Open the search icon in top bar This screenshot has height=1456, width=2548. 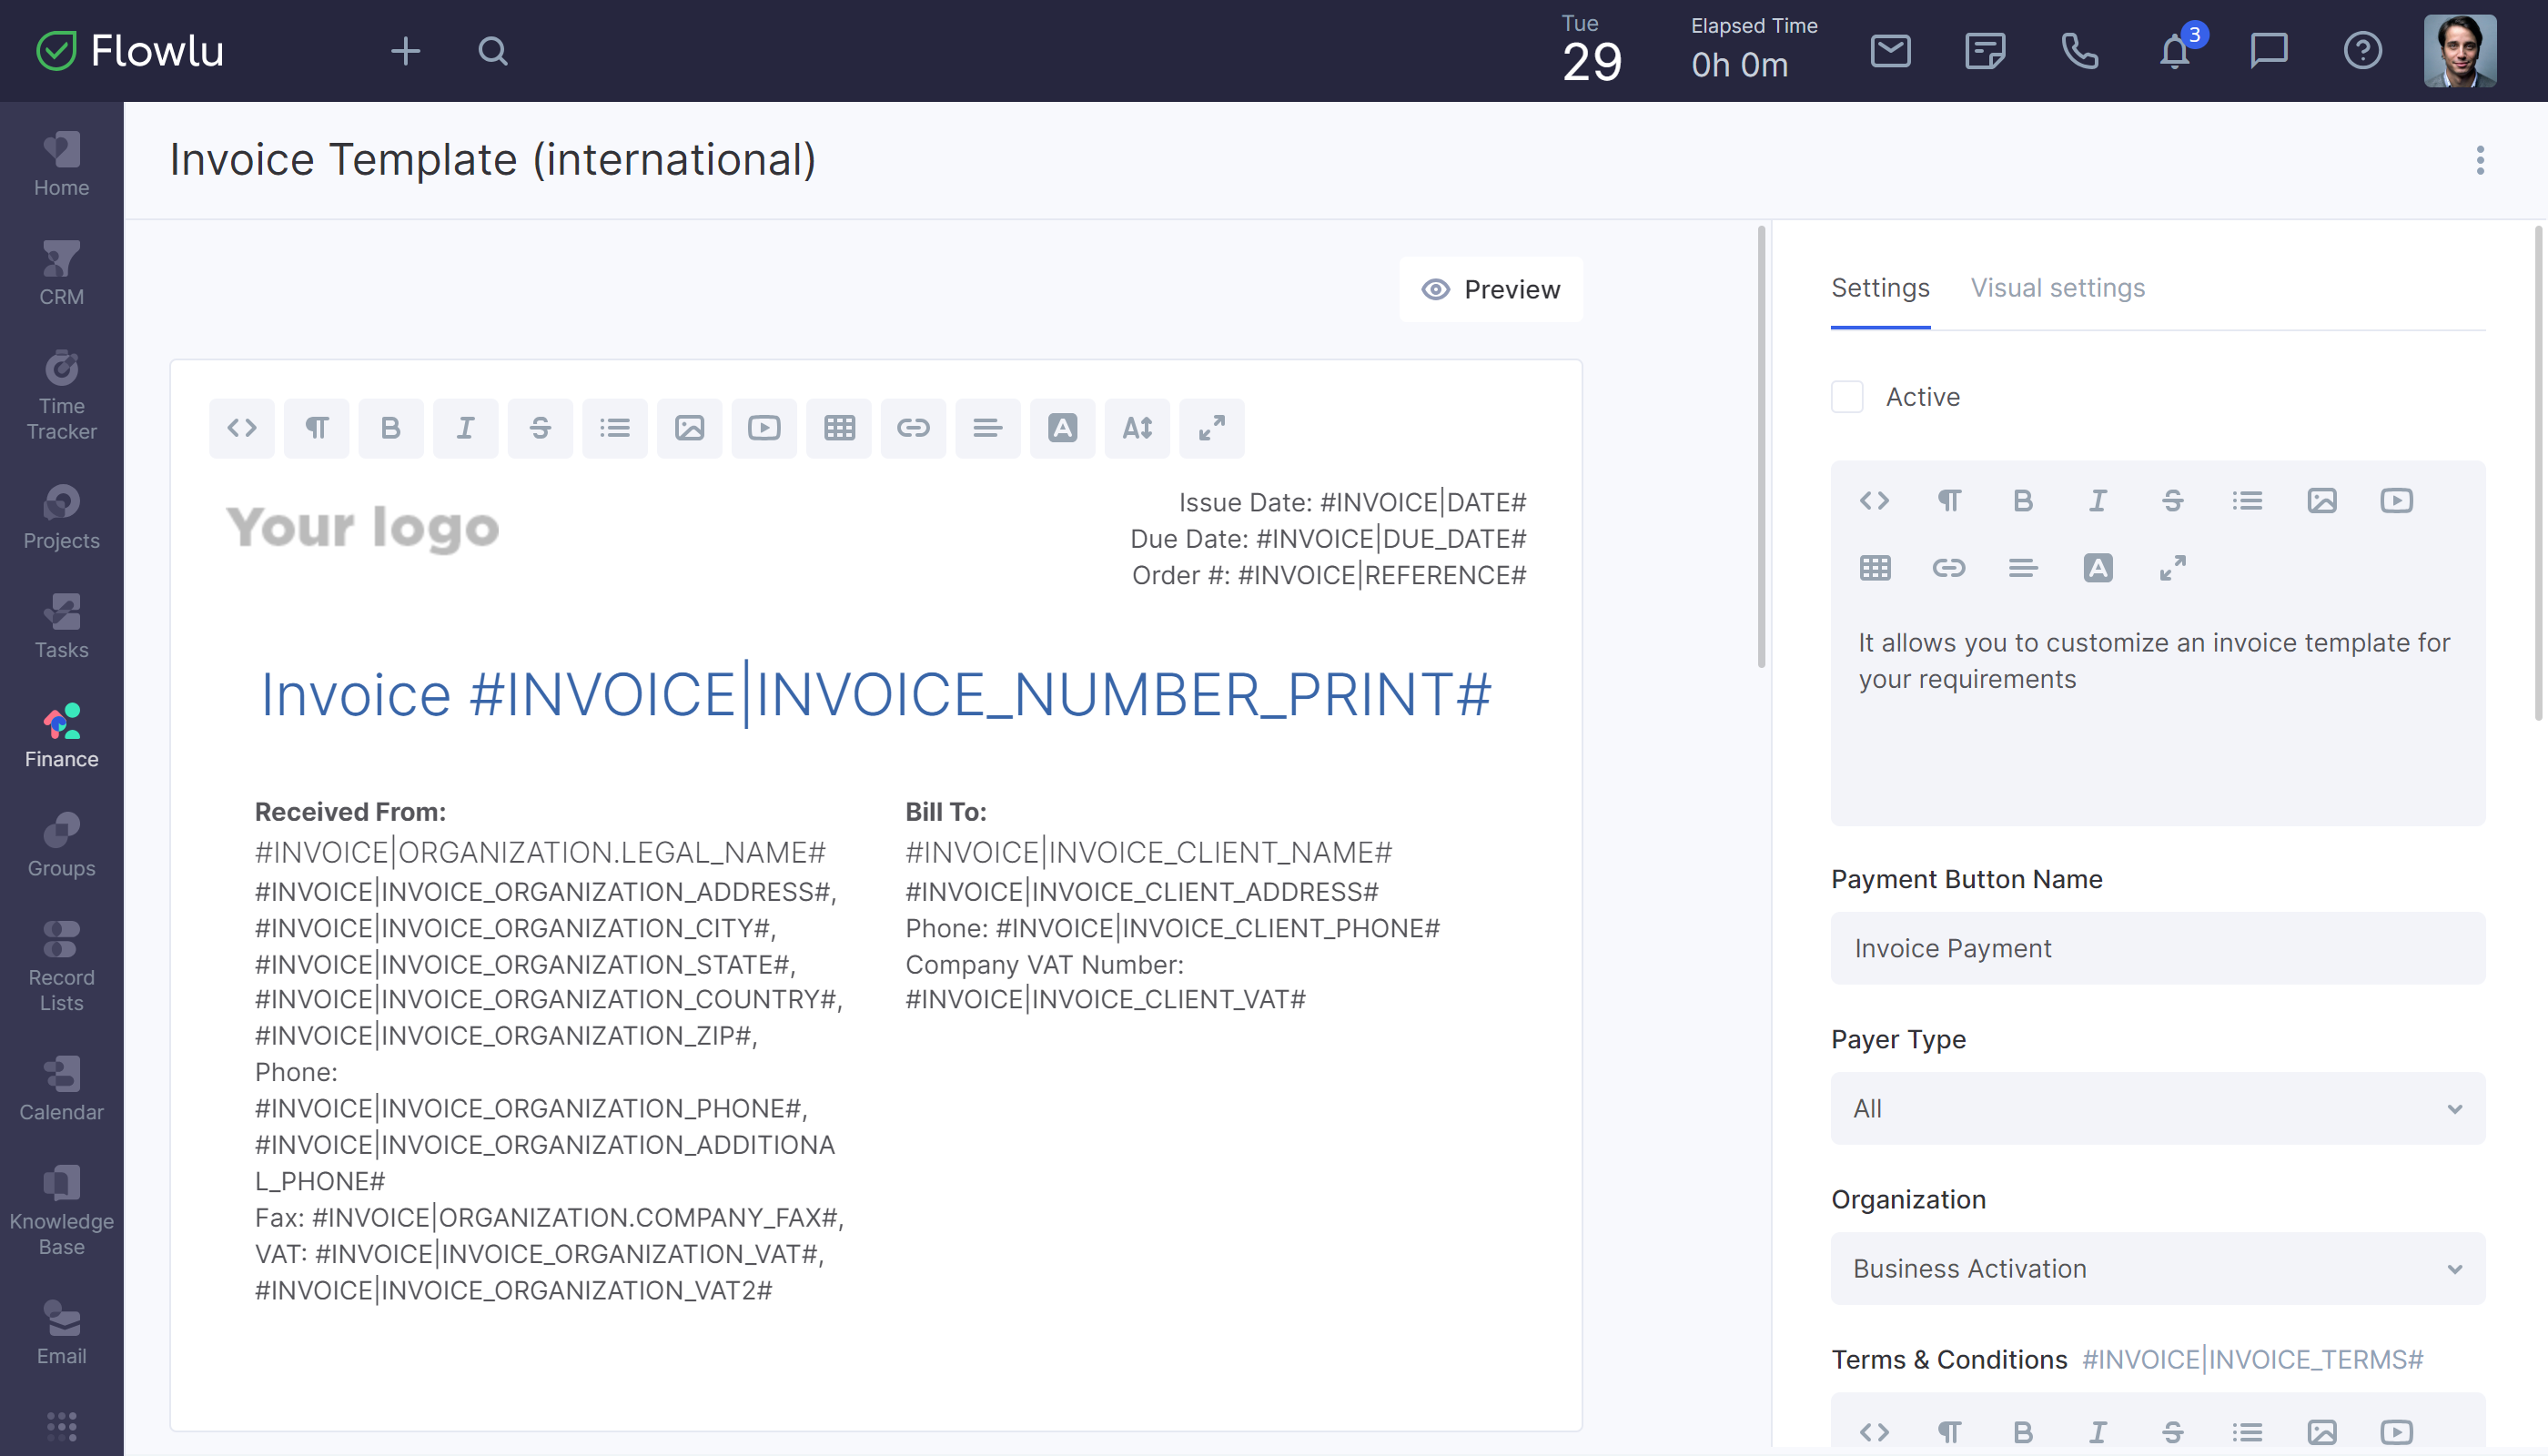tap(493, 51)
